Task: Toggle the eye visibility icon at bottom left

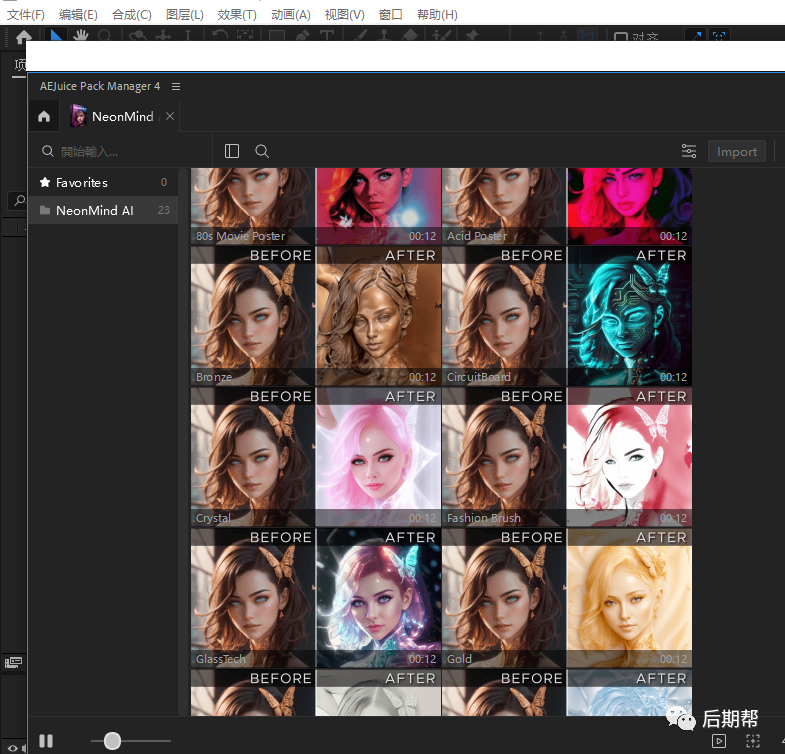Action: pos(13,748)
